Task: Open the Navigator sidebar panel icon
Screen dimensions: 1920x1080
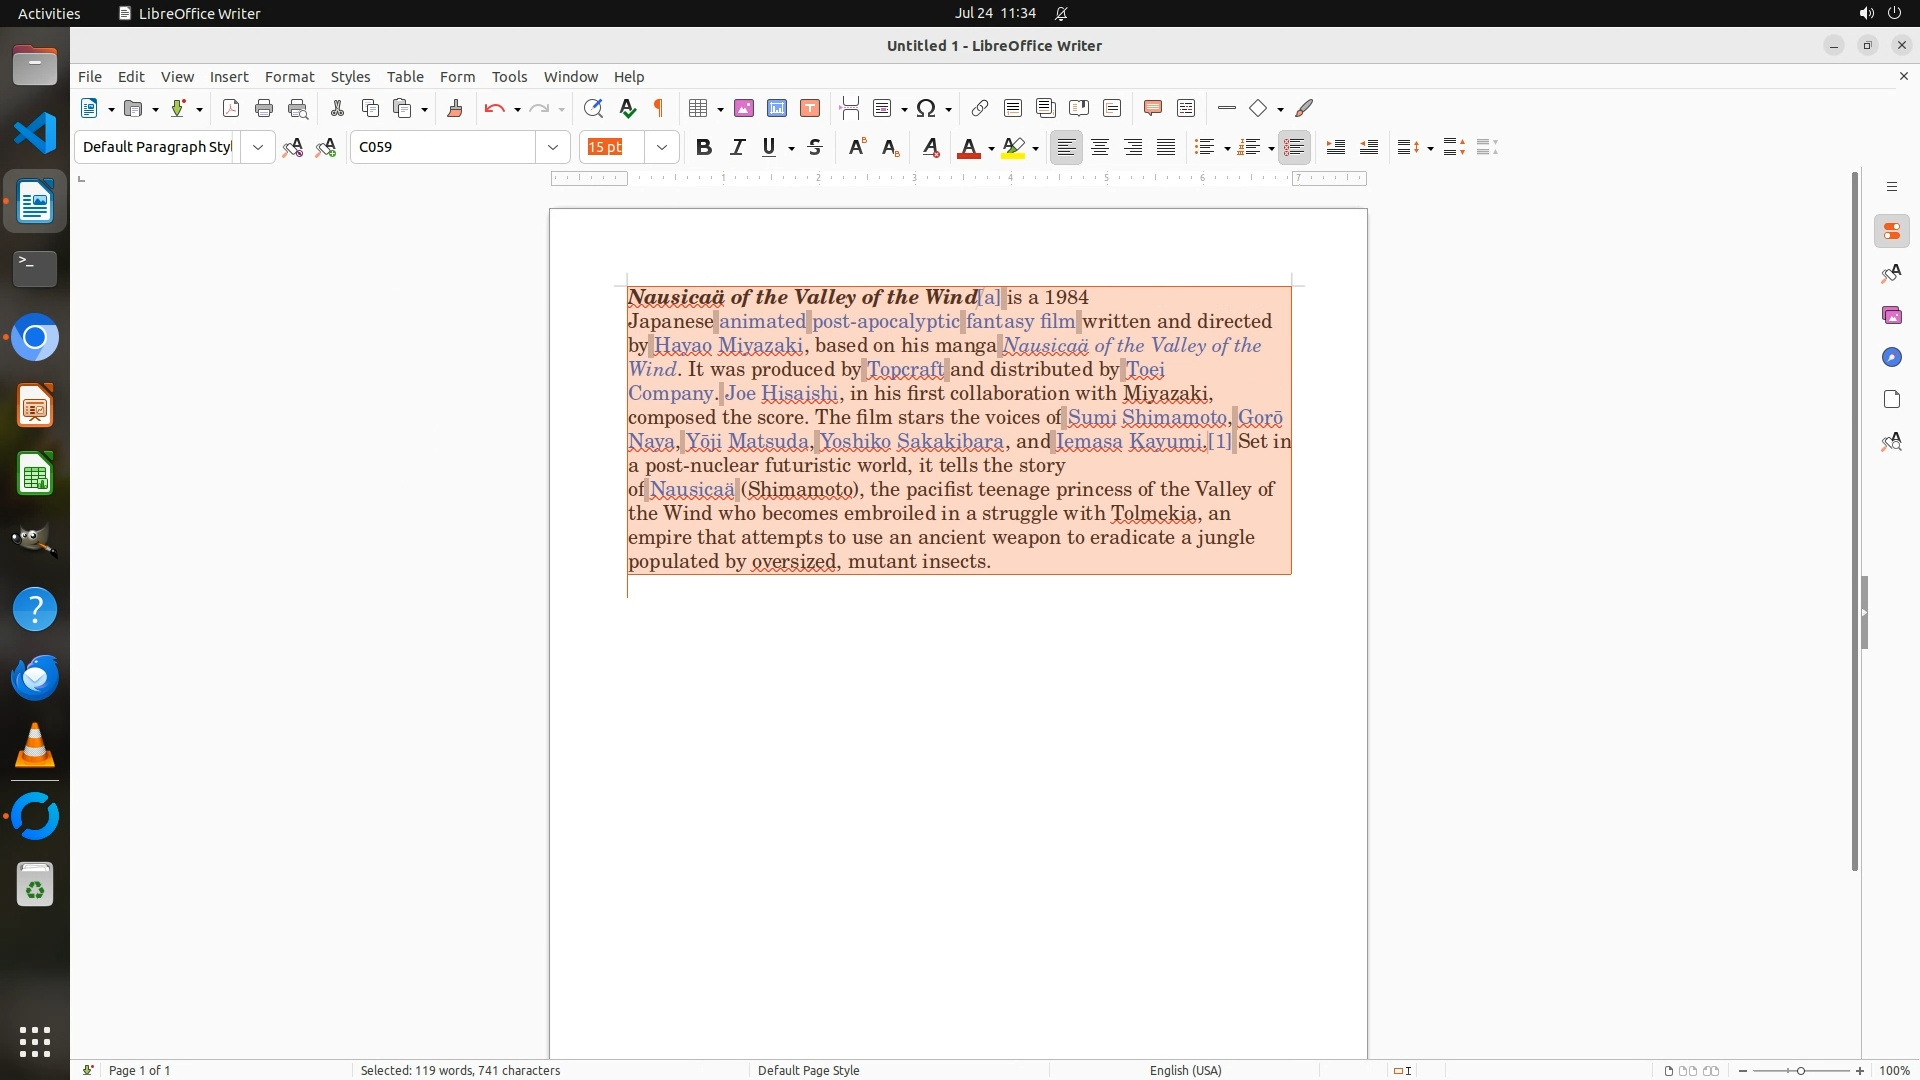Action: click(1891, 358)
